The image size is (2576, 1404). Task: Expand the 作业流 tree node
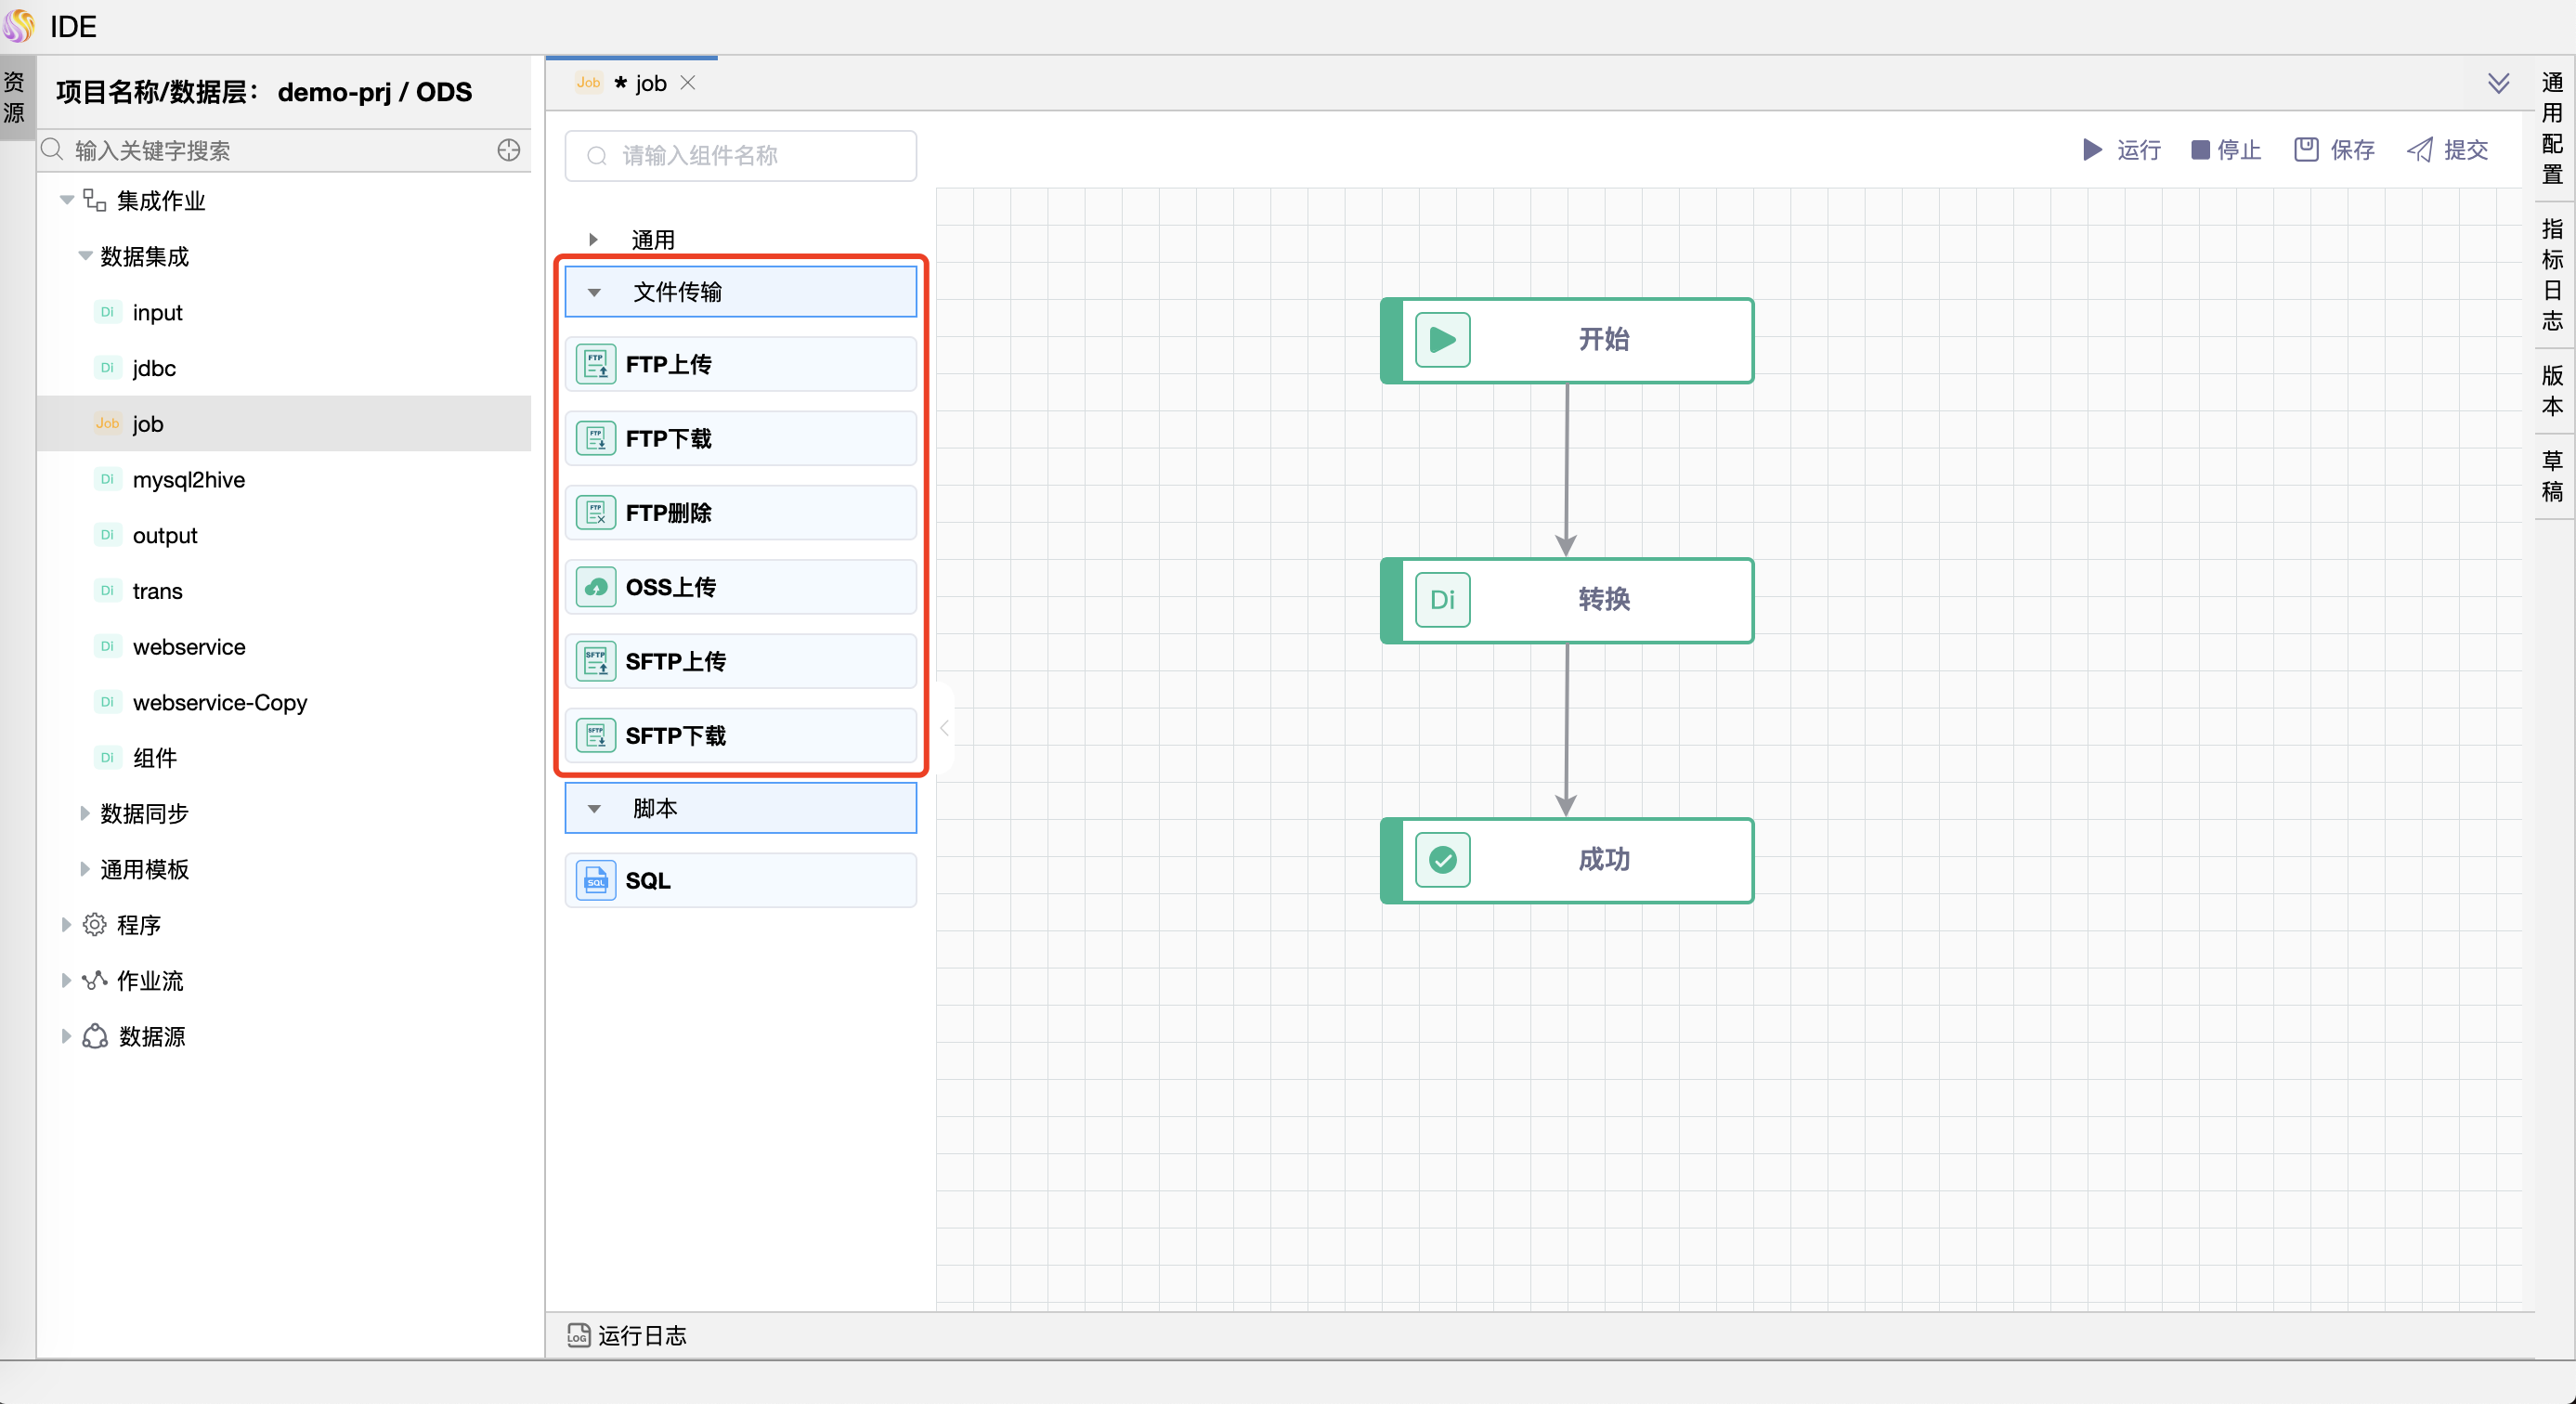click(x=66, y=980)
